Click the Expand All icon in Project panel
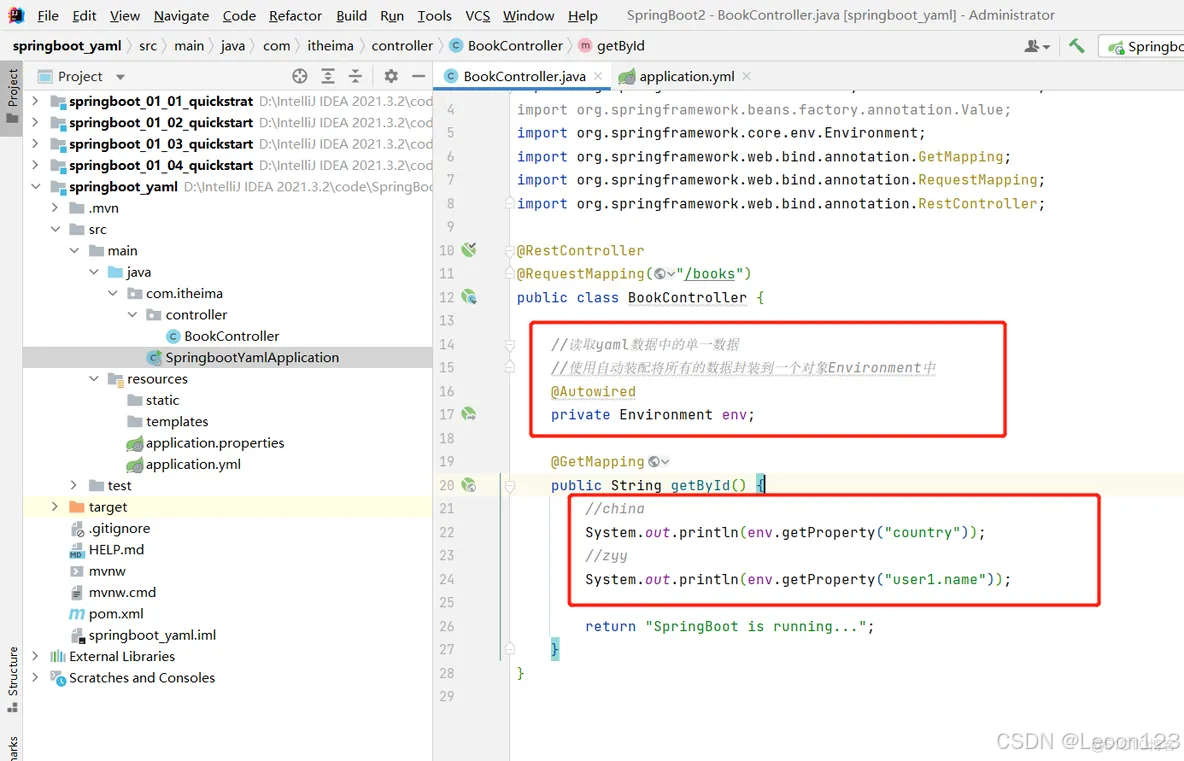1184x761 pixels. pyautogui.click(x=328, y=76)
